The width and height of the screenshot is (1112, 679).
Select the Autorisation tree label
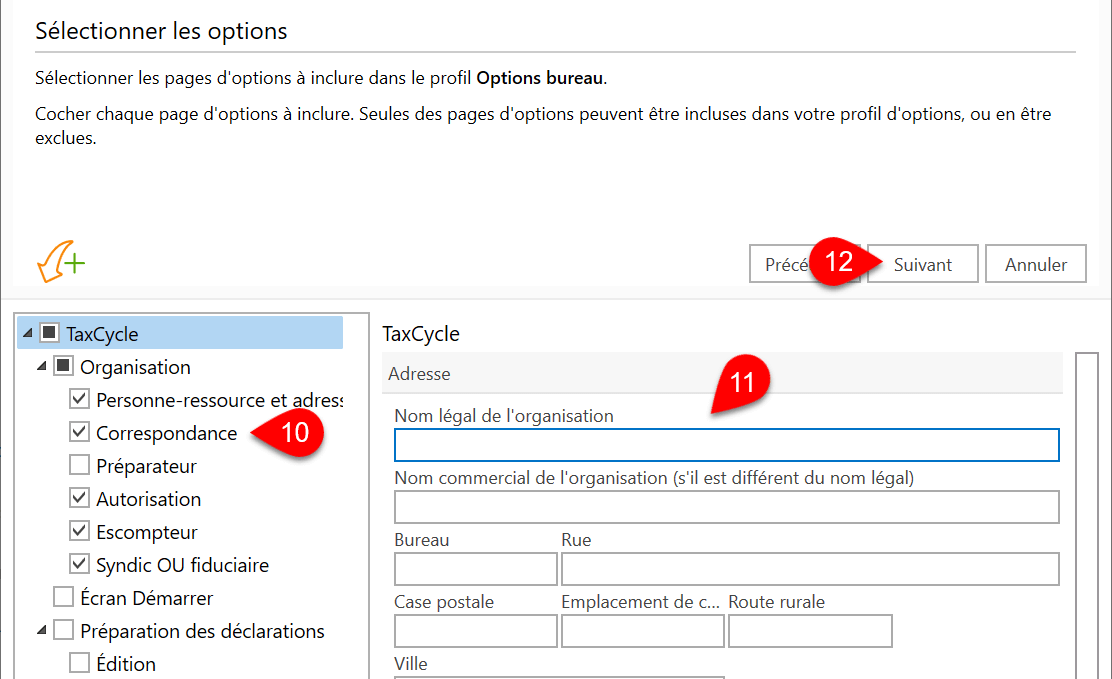click(x=148, y=499)
